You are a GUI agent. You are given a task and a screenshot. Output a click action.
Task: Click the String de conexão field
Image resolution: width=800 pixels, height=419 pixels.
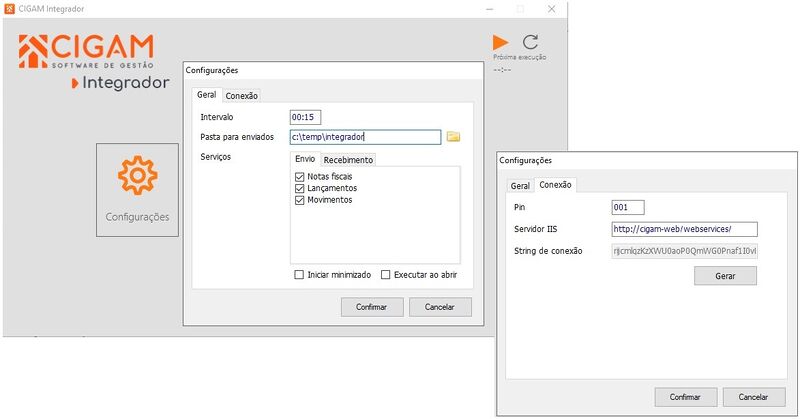684,251
